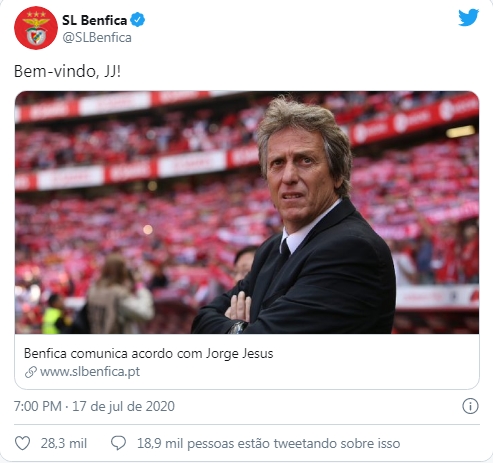Open the 7:00 PM timestamp
Screen dimensions: 493x463
38,406
